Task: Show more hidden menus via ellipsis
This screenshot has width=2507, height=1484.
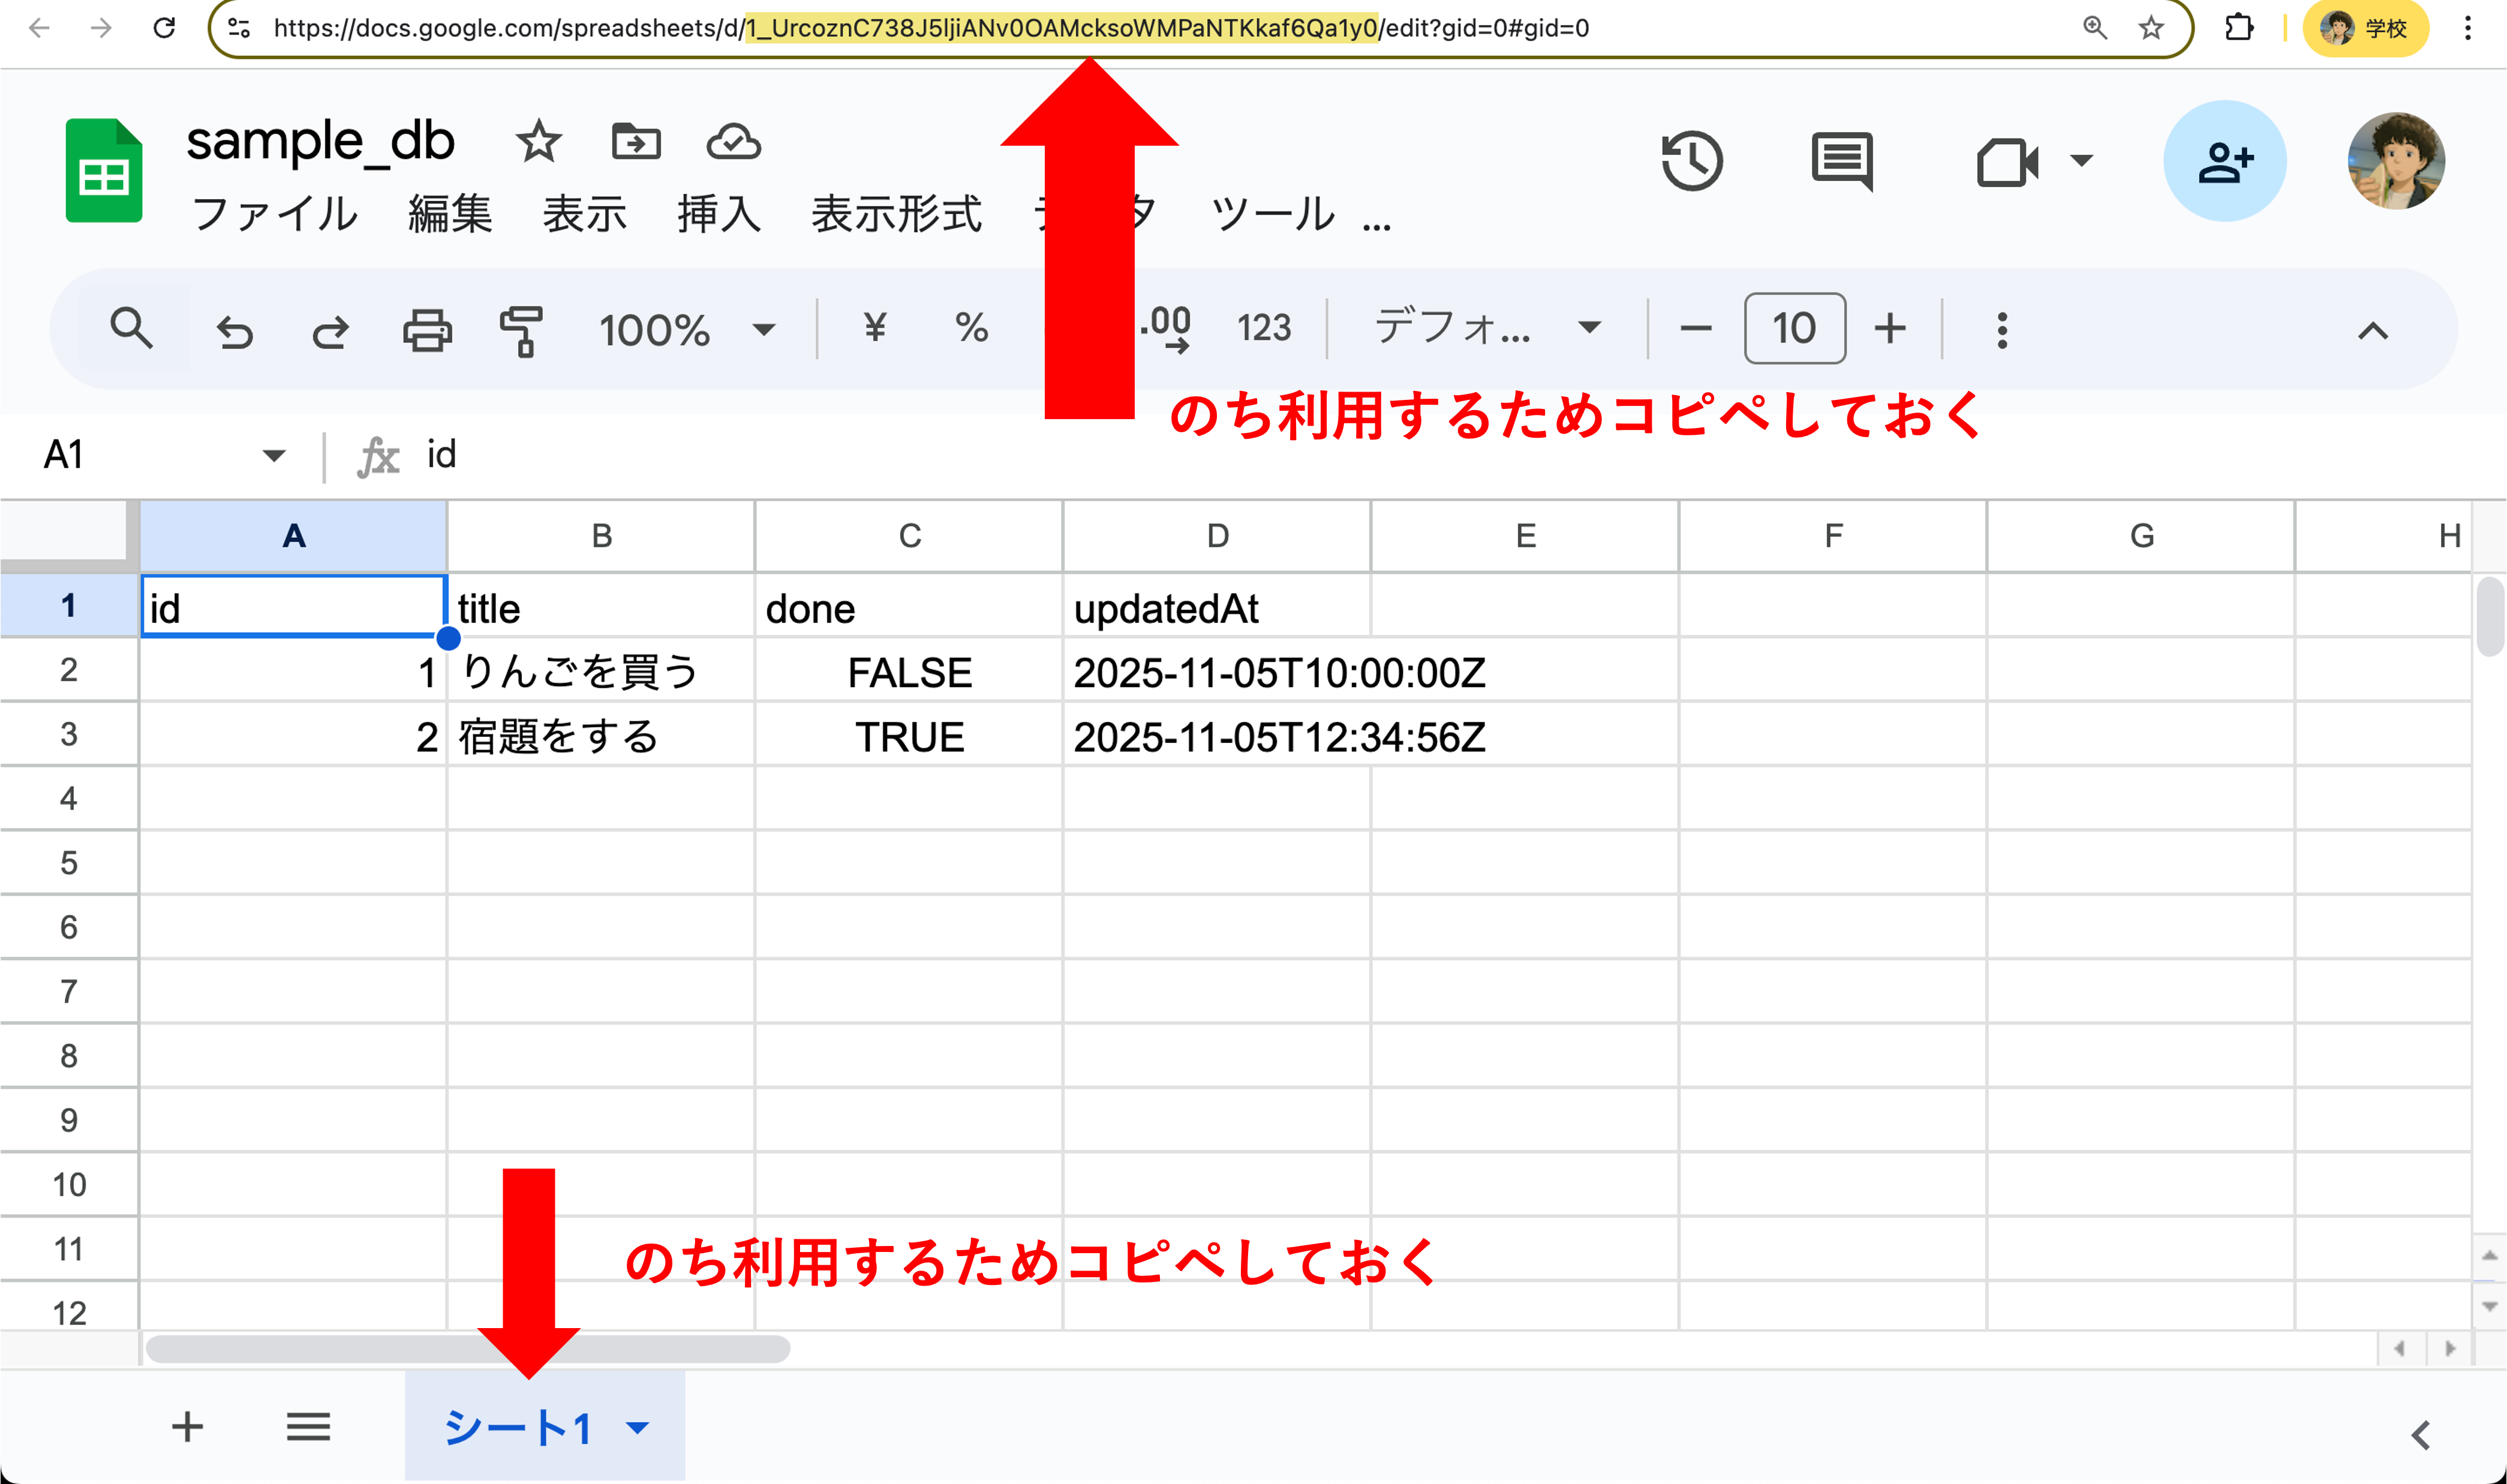Action: coord(1376,226)
